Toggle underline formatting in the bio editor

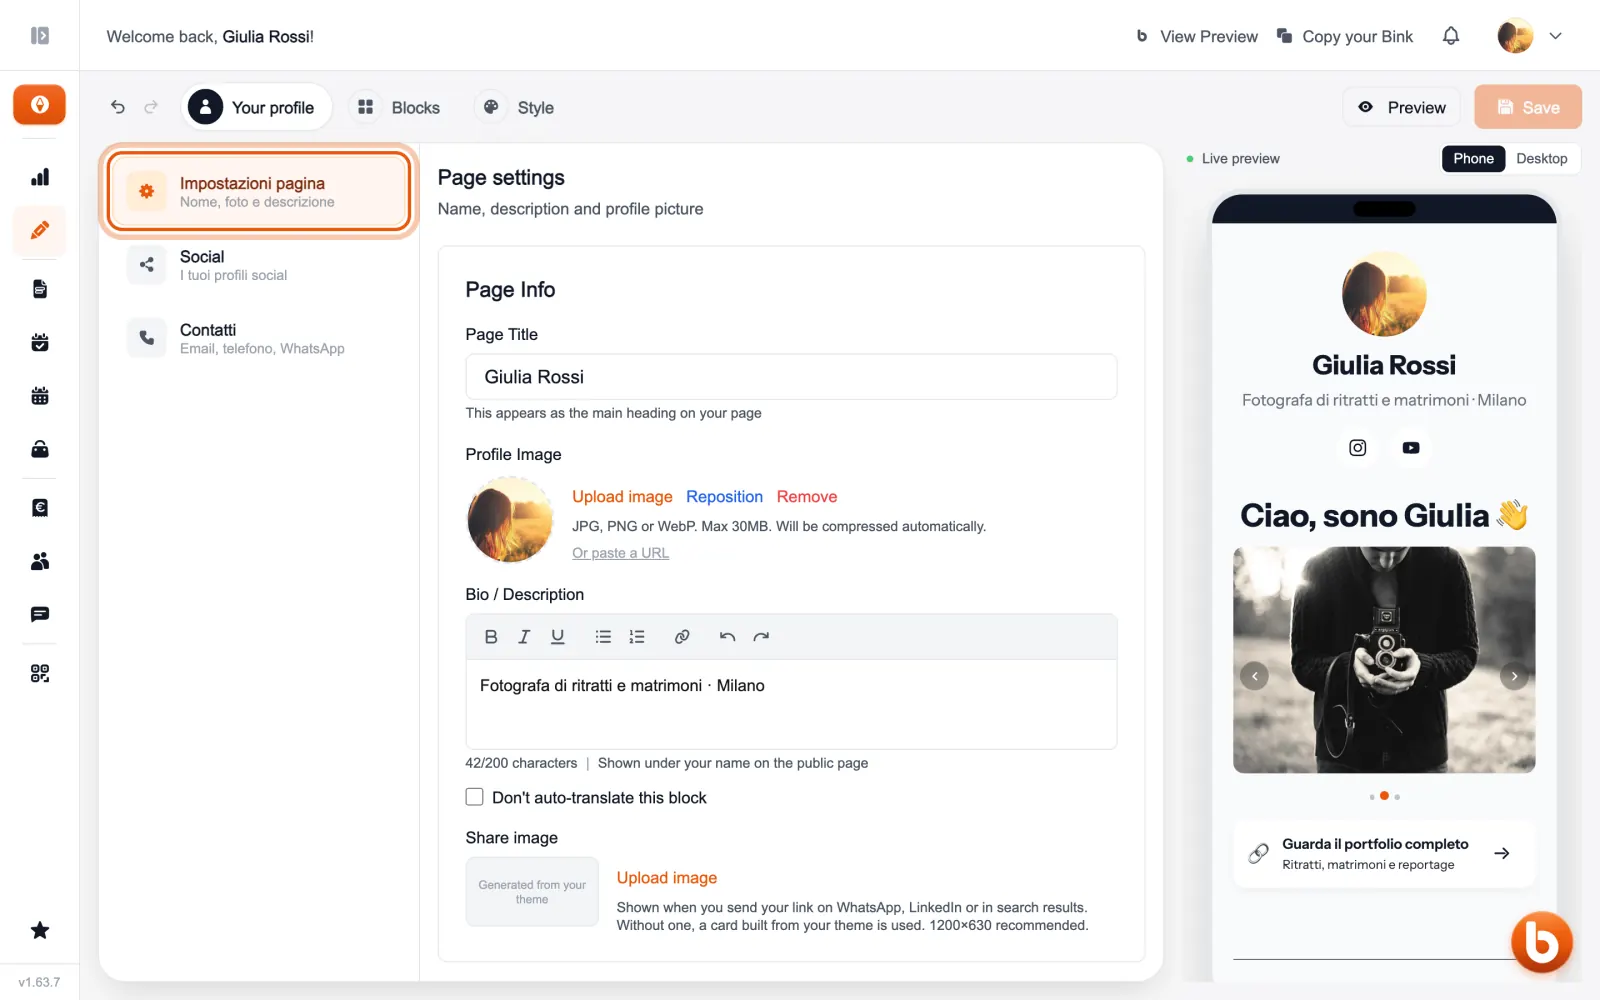558,637
